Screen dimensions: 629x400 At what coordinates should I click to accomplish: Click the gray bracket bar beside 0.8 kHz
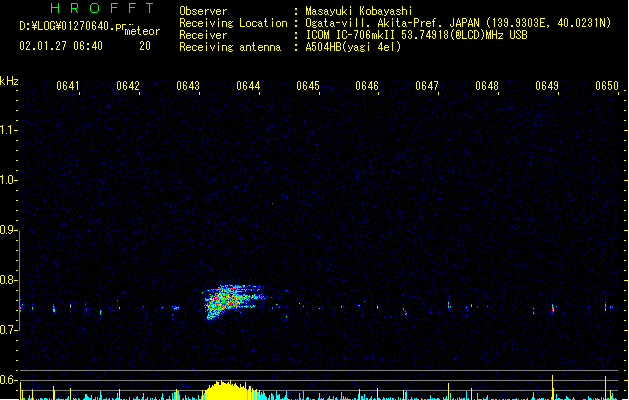tap(19, 281)
